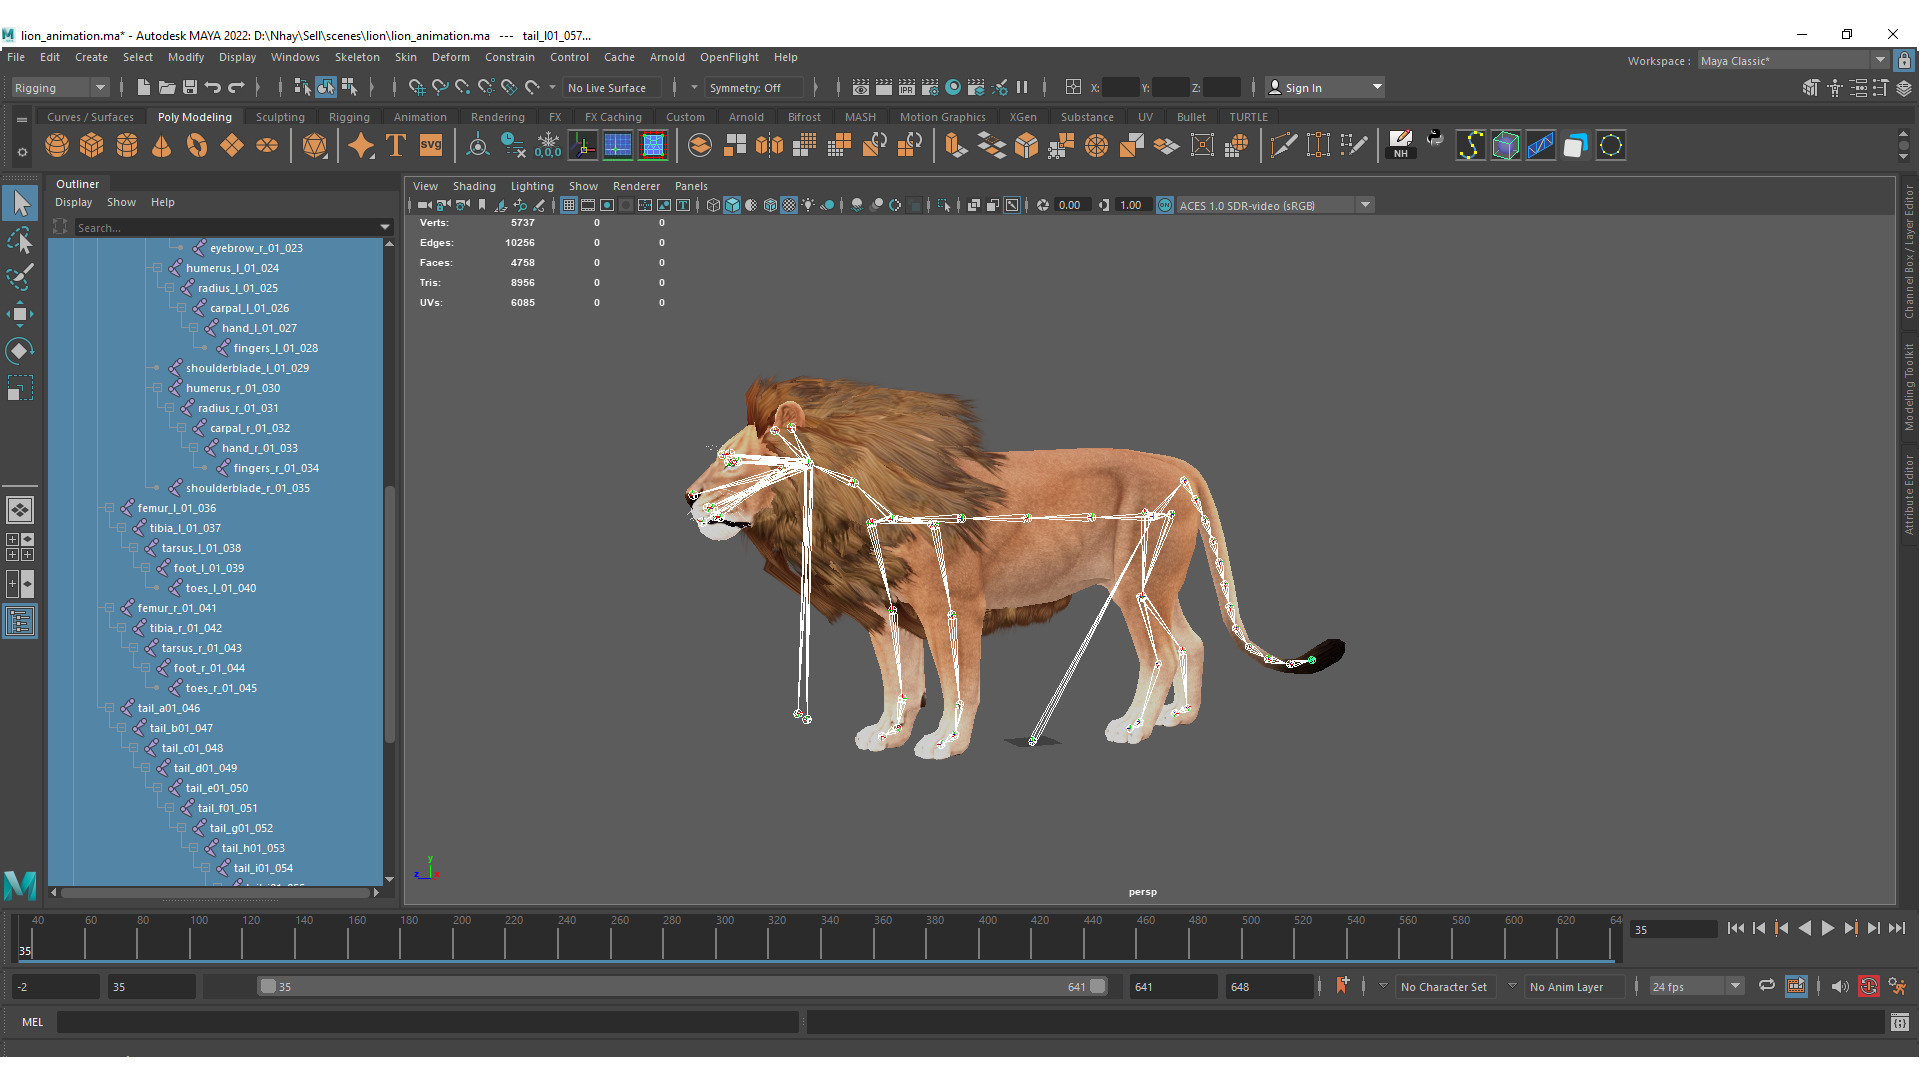Click the current frame field showing 35
The image size is (1920, 1080).
[x=1674, y=929]
